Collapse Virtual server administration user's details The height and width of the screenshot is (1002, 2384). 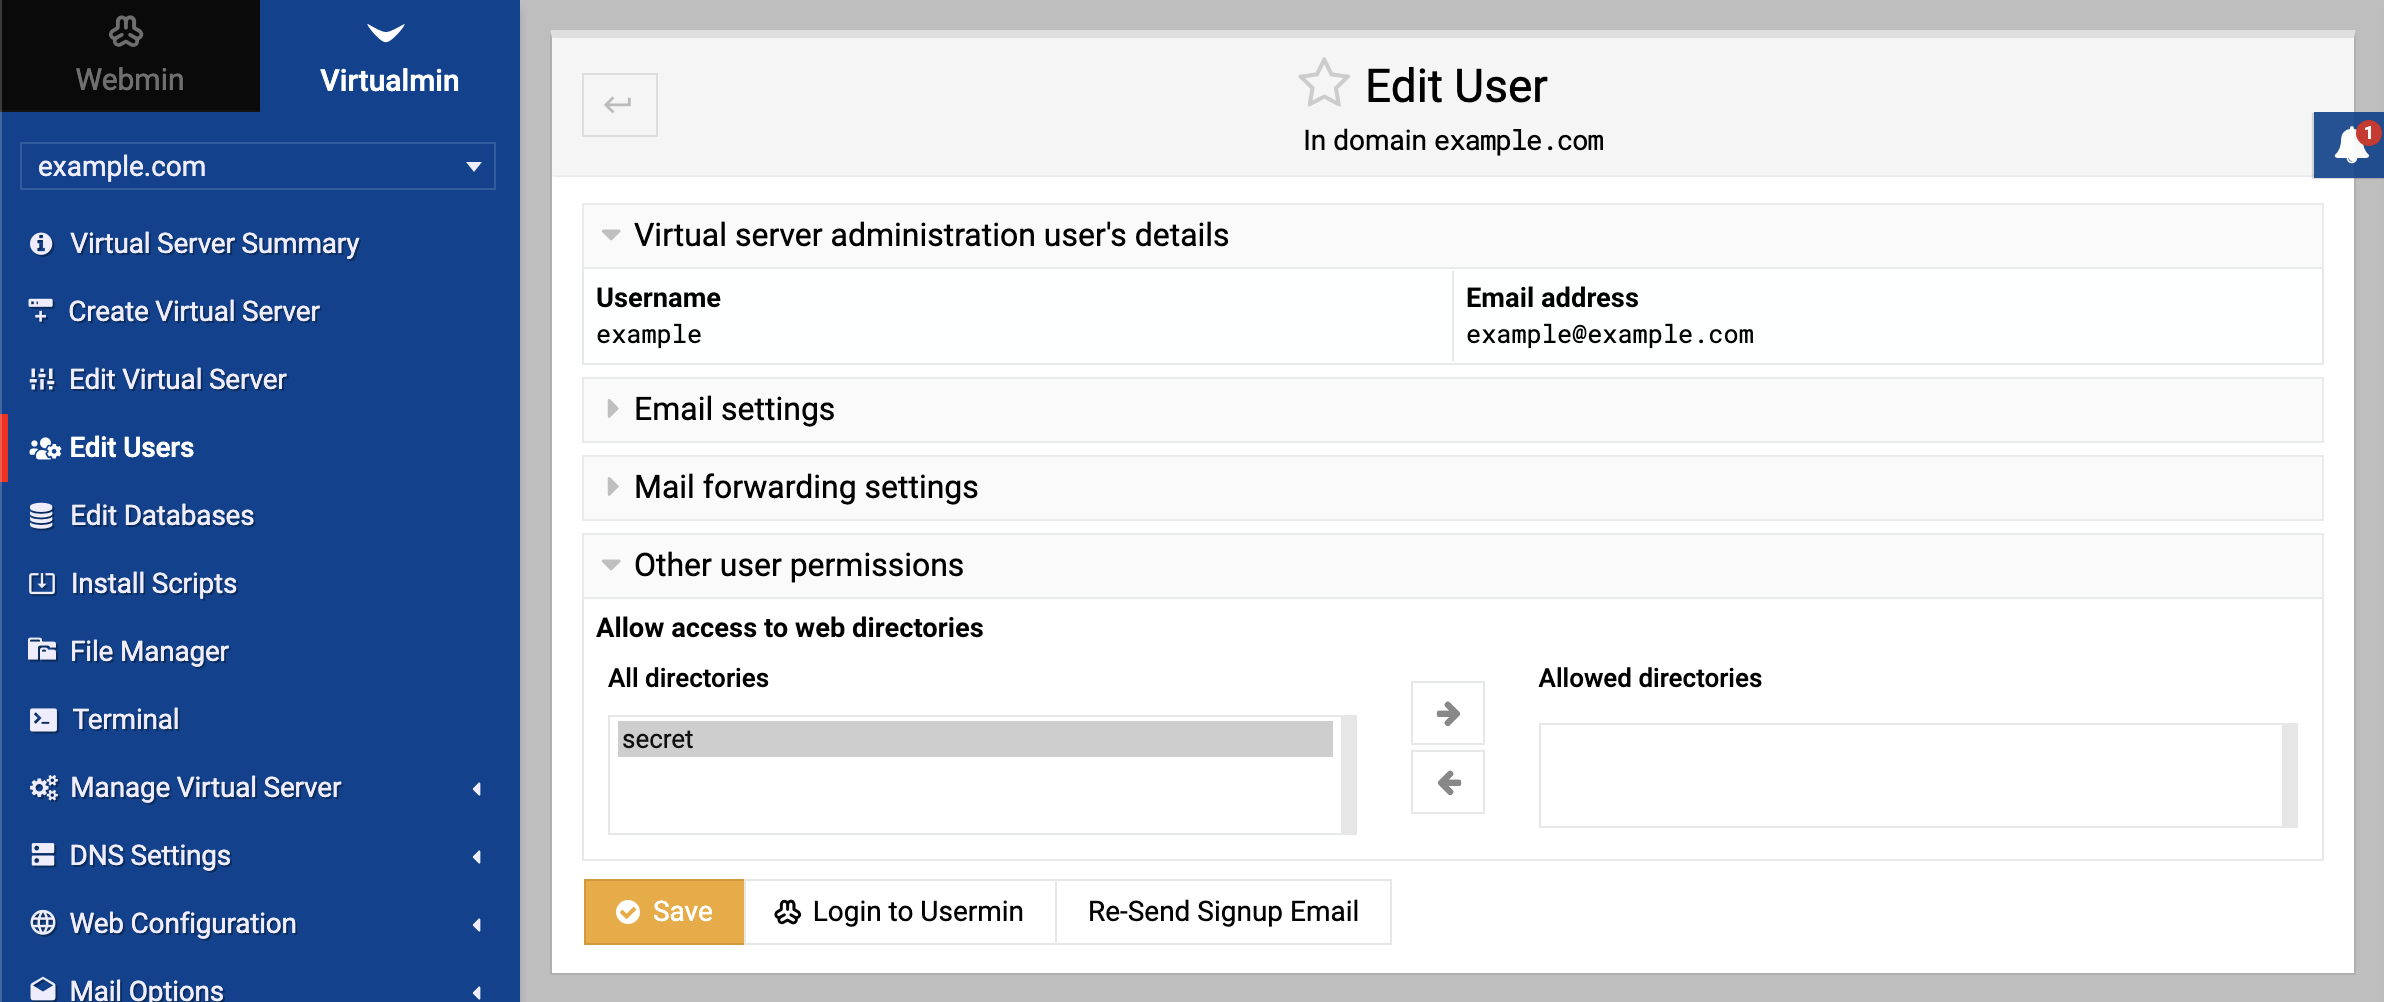tap(1452, 235)
